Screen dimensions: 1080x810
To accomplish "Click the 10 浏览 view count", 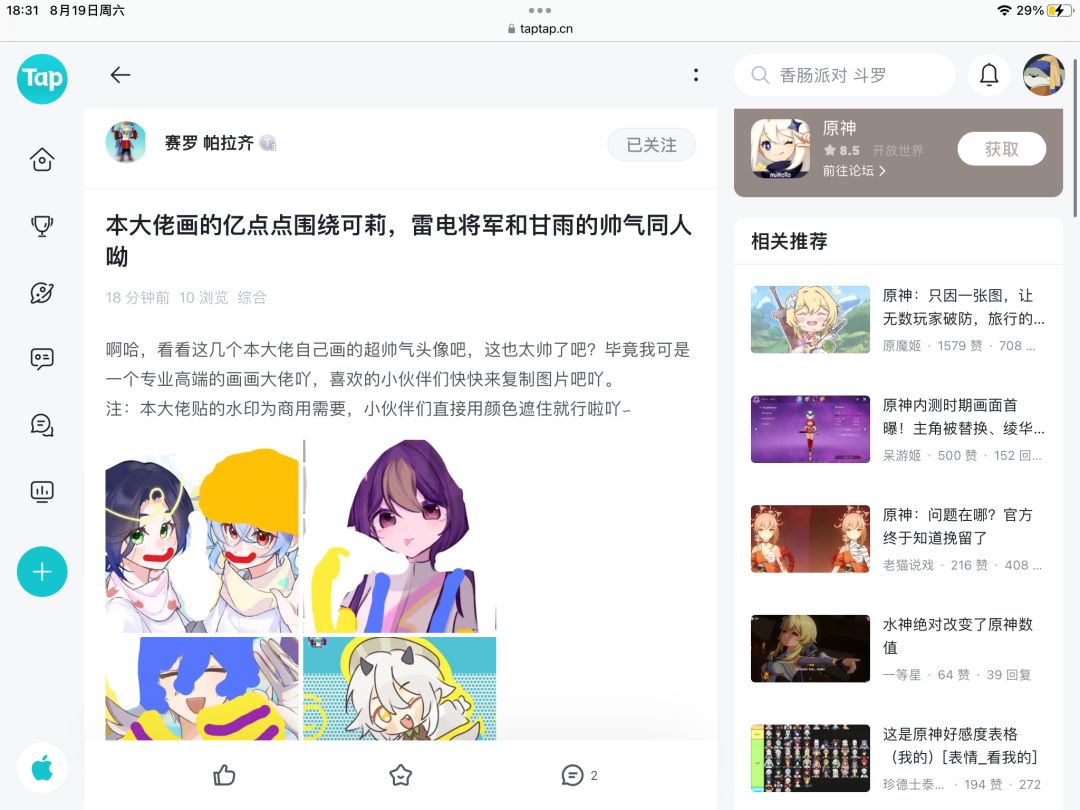I will (x=203, y=298).
